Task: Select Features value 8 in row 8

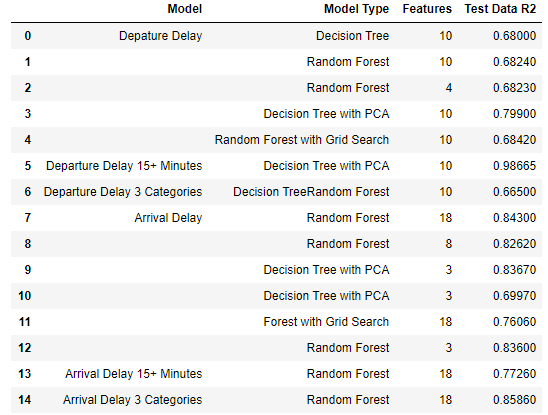Action: [448, 244]
